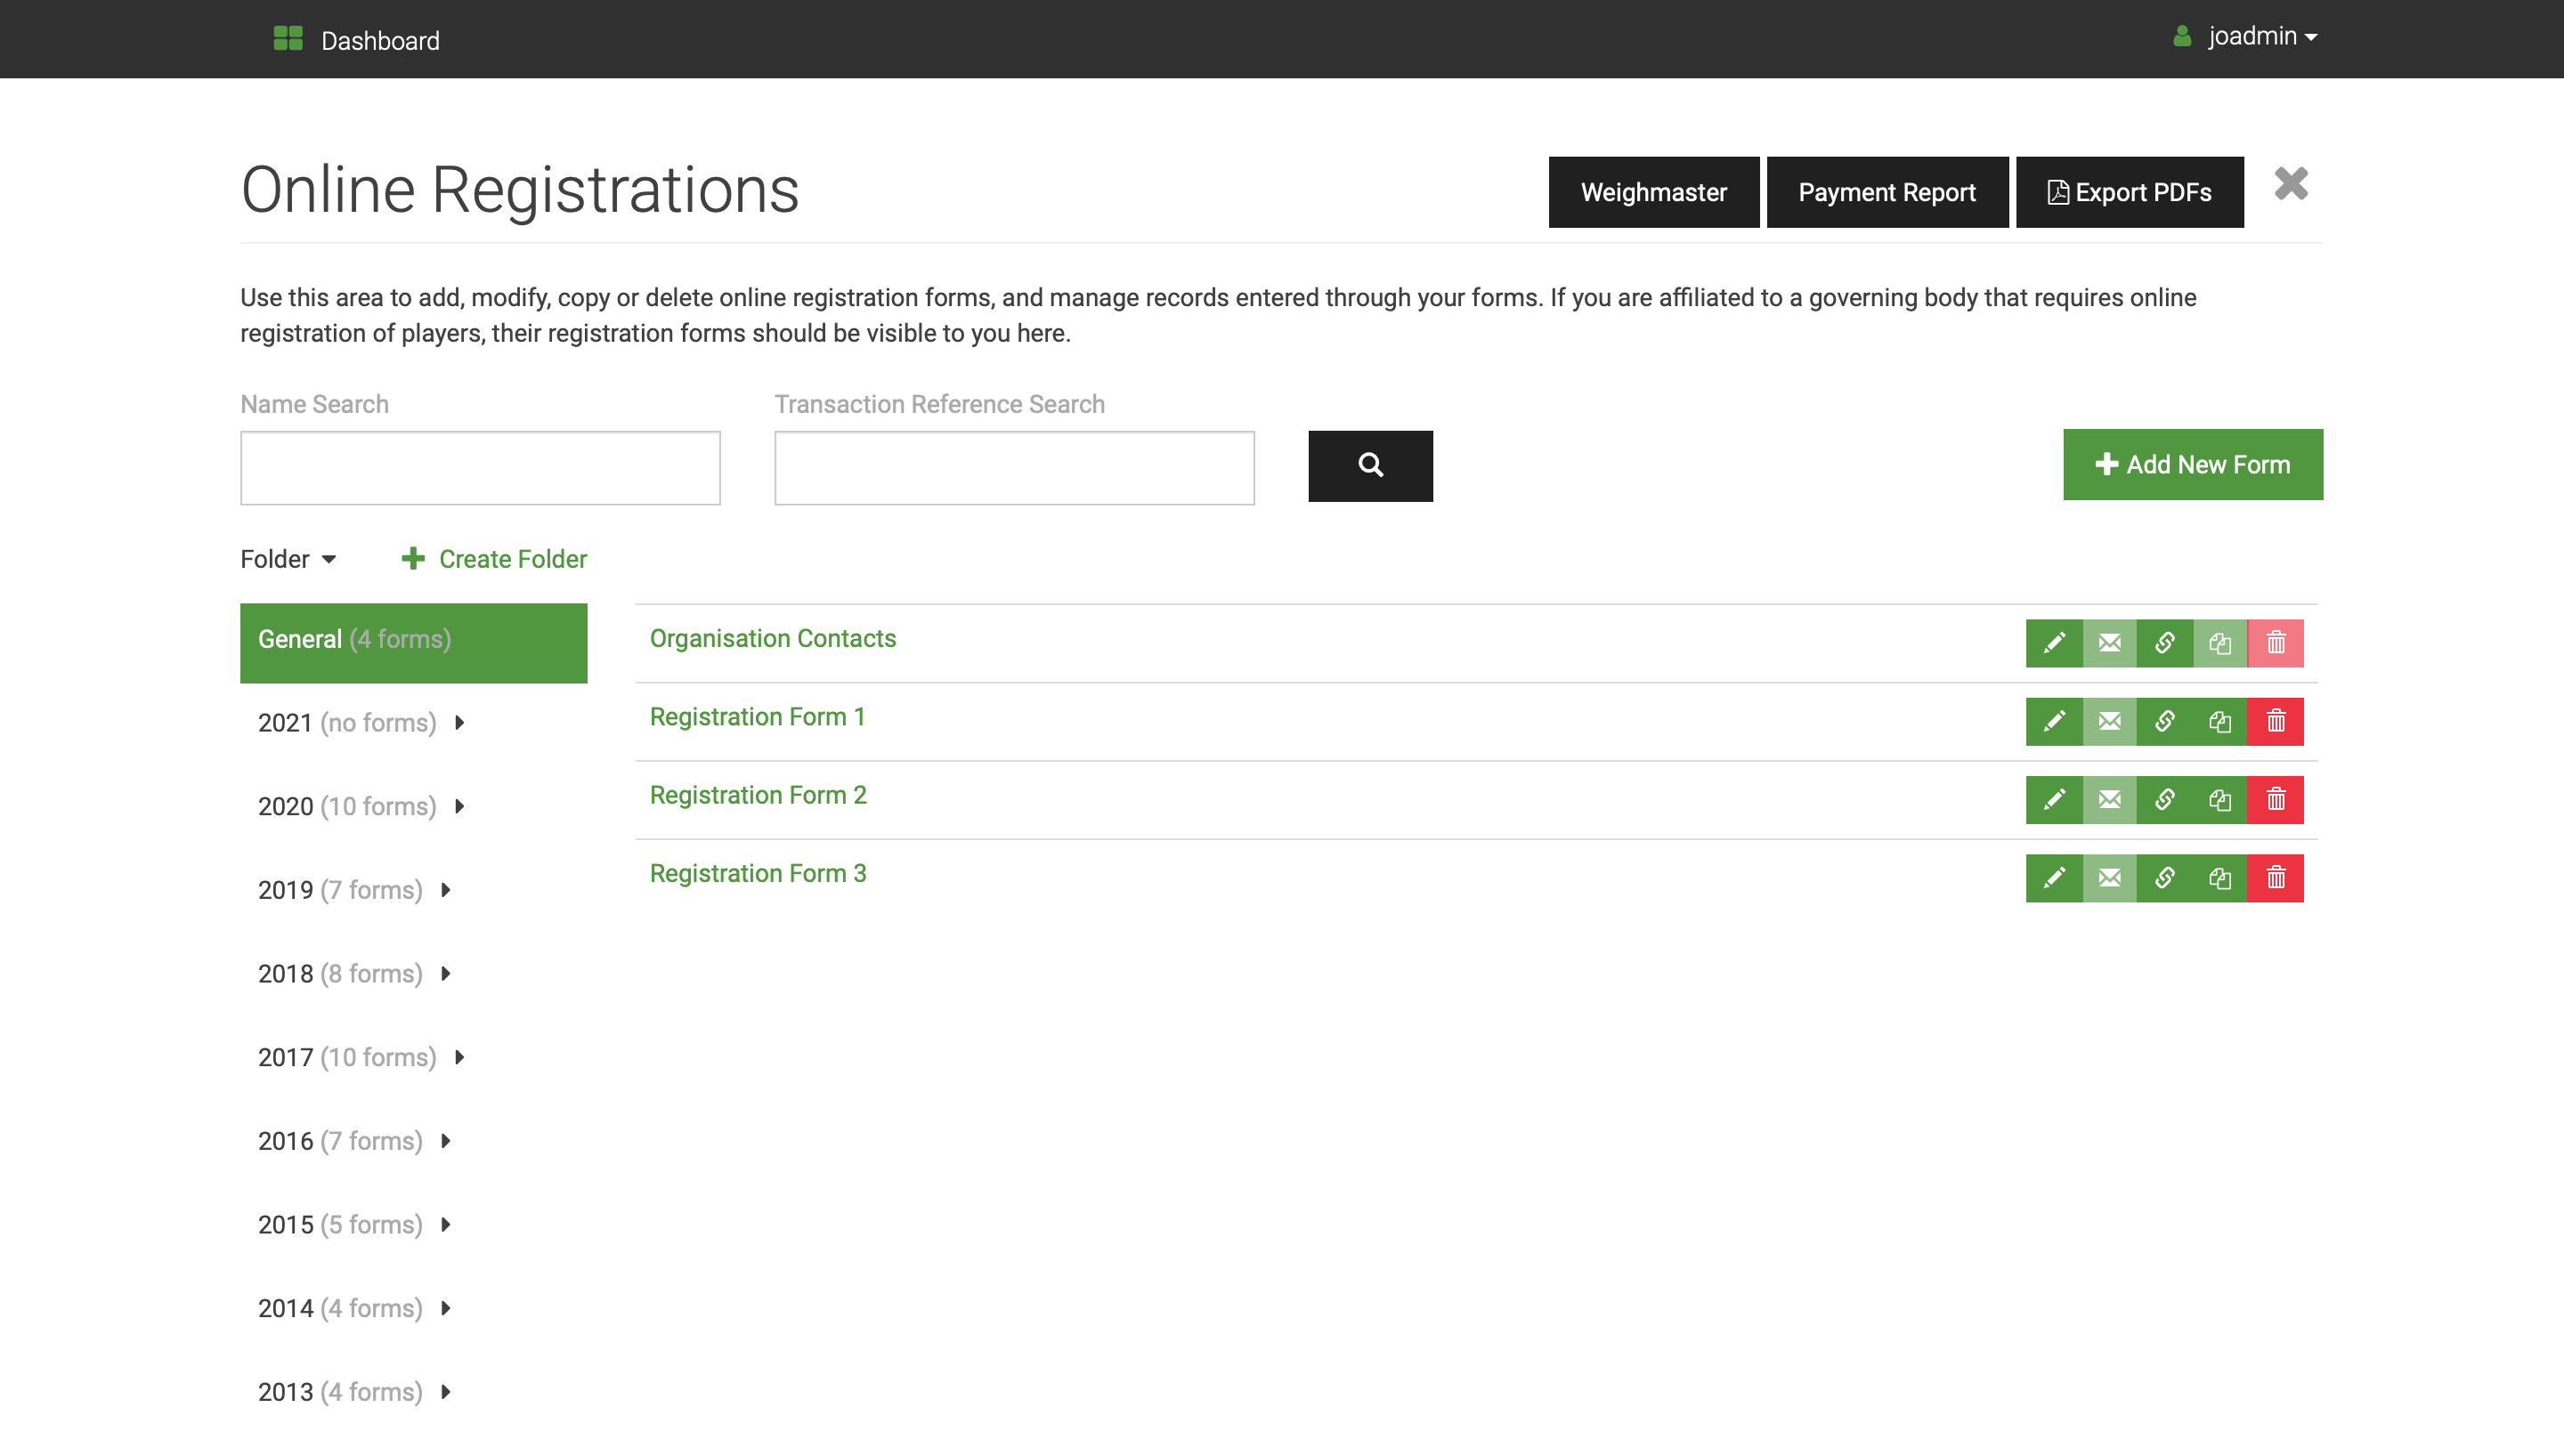Open Registration Form 2 link
The image size is (2564, 1456).
click(758, 795)
